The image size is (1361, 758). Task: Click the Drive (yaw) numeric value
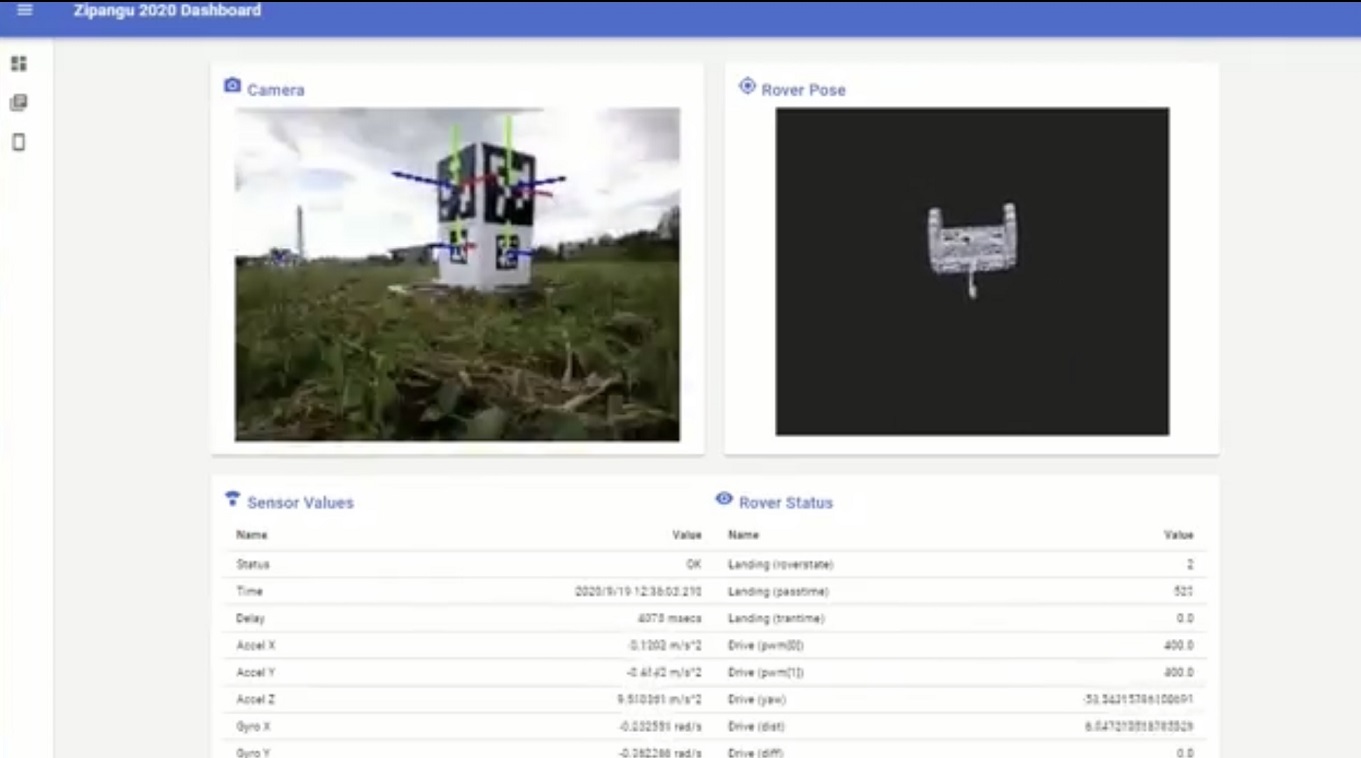tap(1138, 699)
